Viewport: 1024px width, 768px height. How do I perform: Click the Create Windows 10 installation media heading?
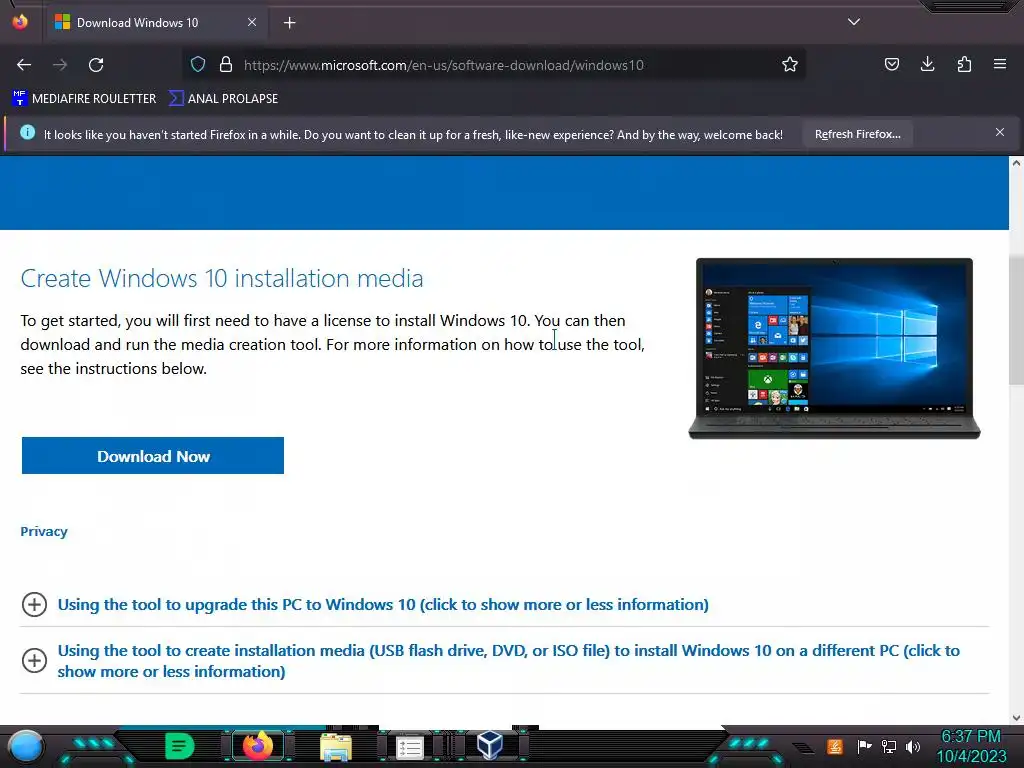(x=222, y=278)
